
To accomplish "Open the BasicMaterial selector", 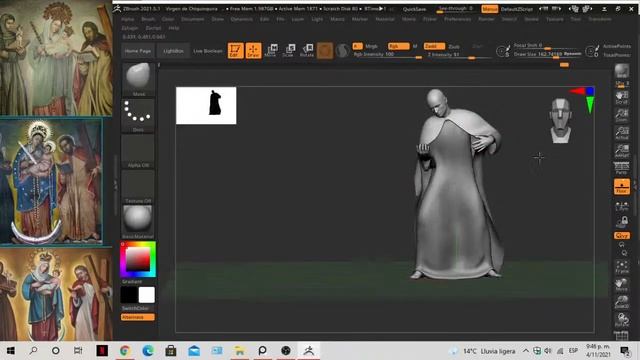I will pos(138,222).
